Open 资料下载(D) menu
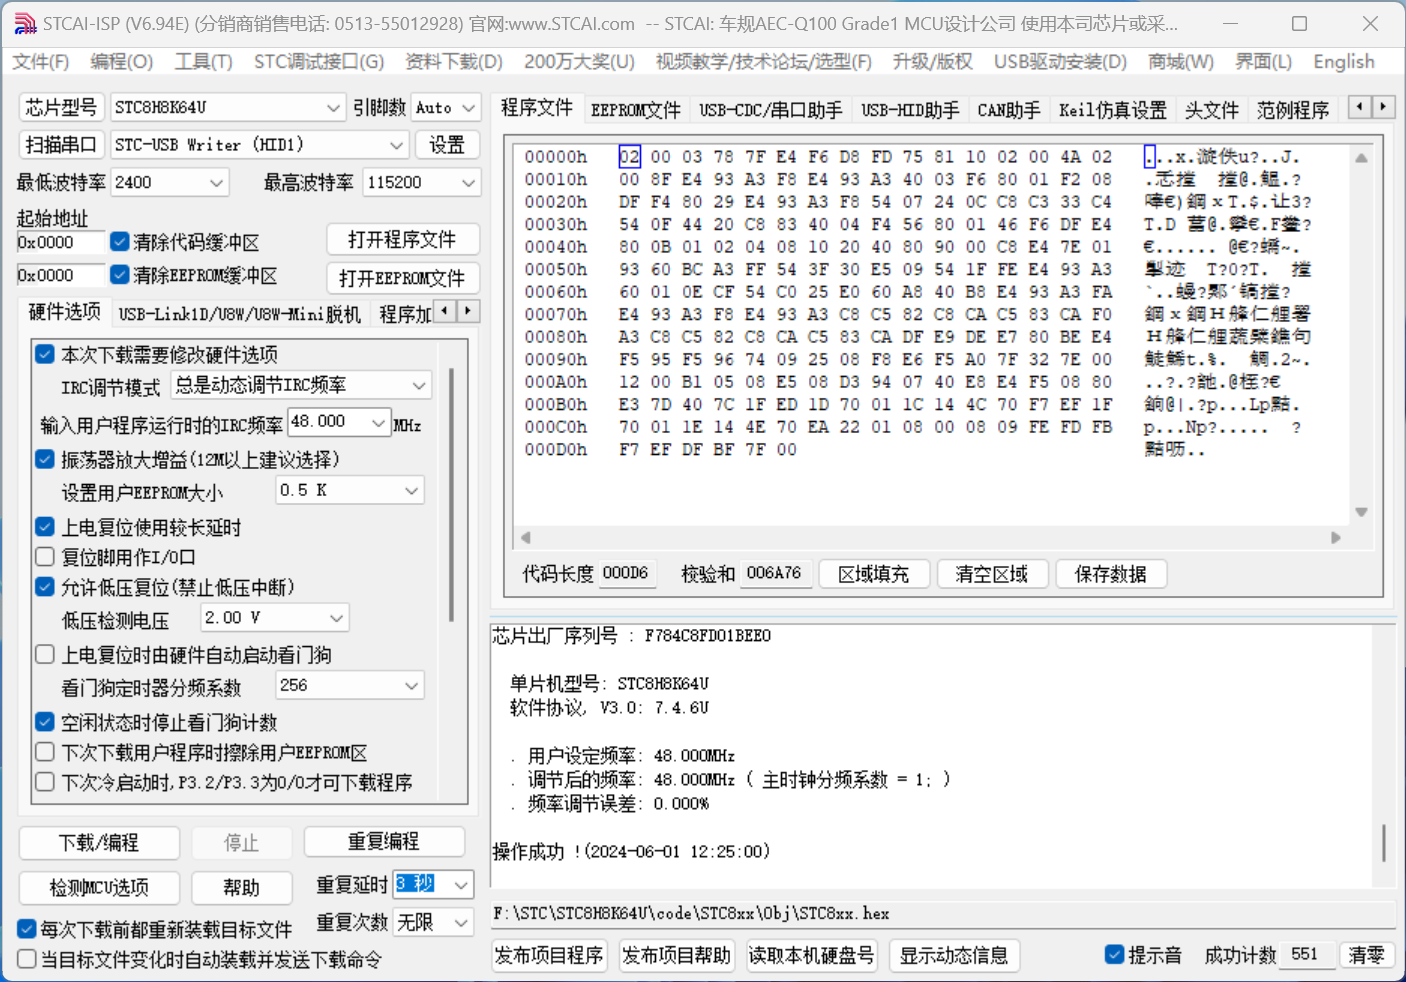The height and width of the screenshot is (982, 1406). click(x=454, y=62)
